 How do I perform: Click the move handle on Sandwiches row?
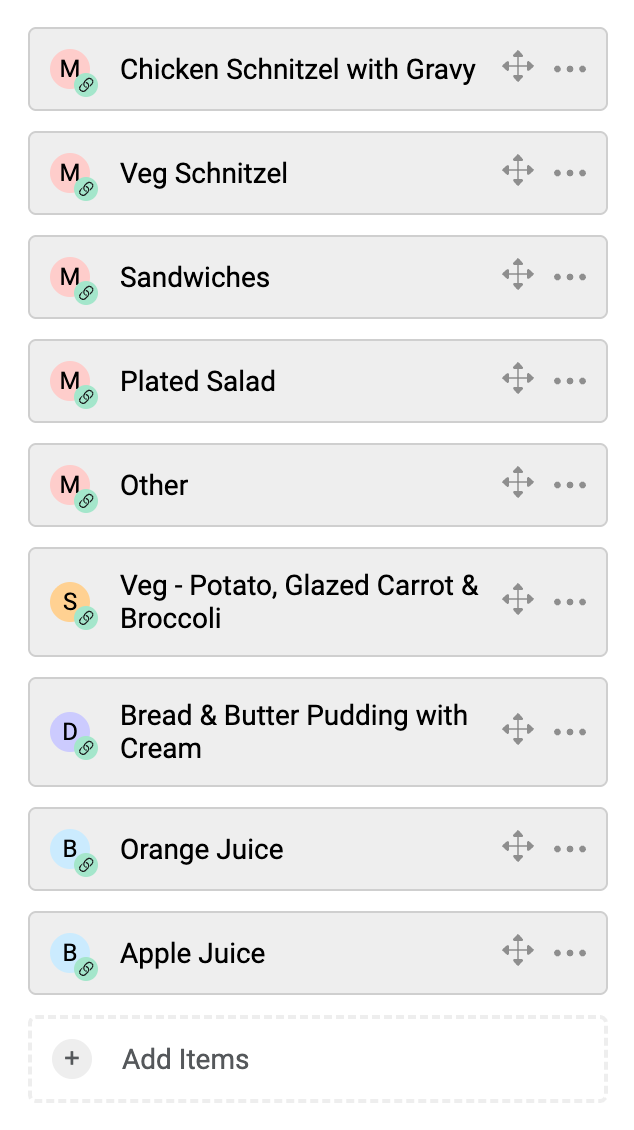coord(517,277)
